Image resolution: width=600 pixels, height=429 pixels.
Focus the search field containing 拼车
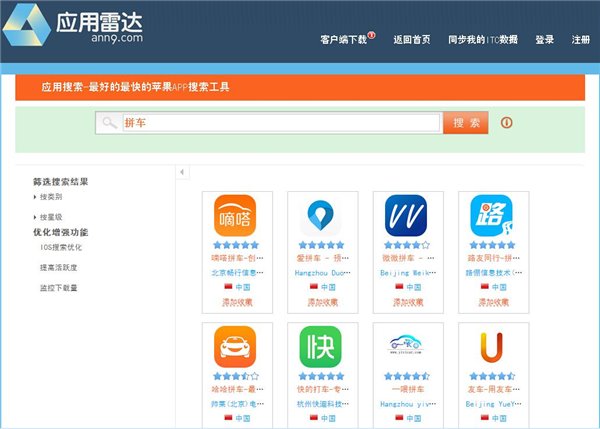[281, 123]
